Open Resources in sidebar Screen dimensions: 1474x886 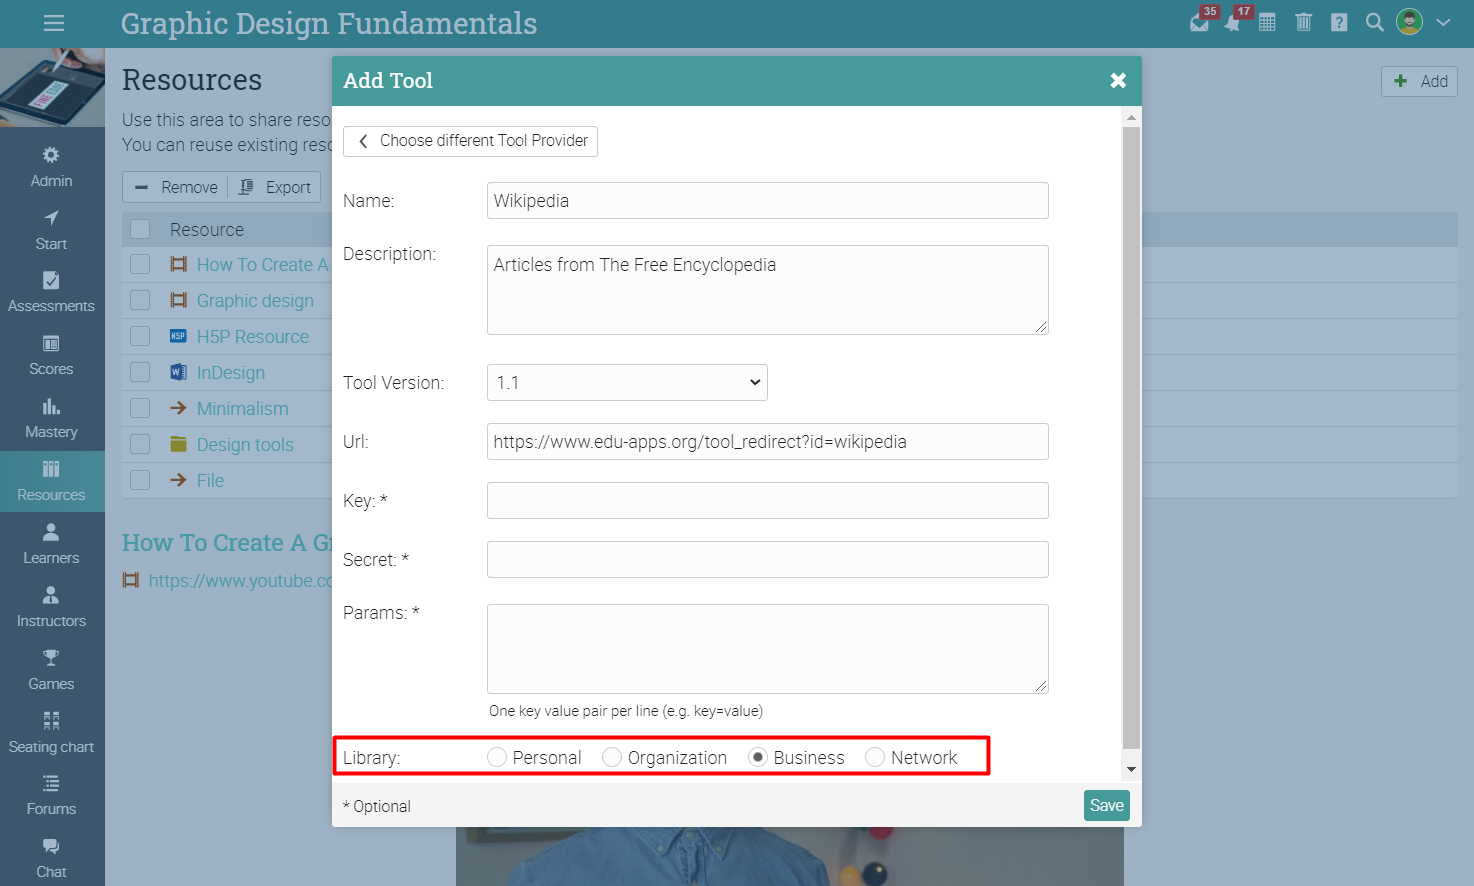click(x=52, y=481)
